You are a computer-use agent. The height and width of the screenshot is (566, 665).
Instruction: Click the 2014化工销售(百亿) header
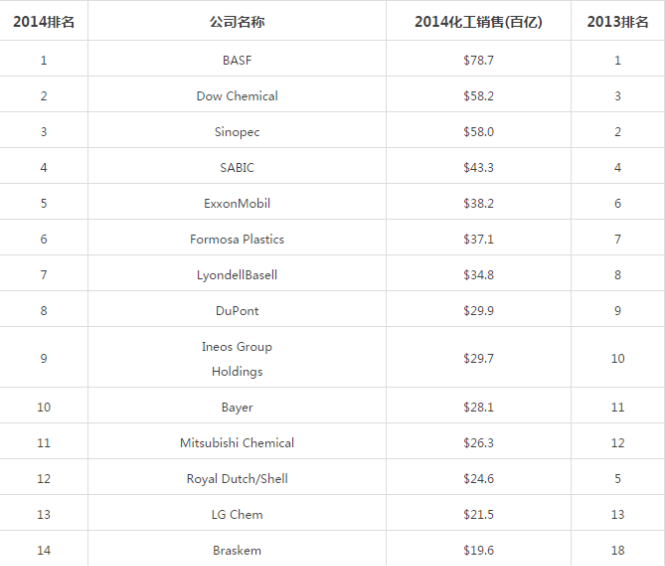(478, 22)
